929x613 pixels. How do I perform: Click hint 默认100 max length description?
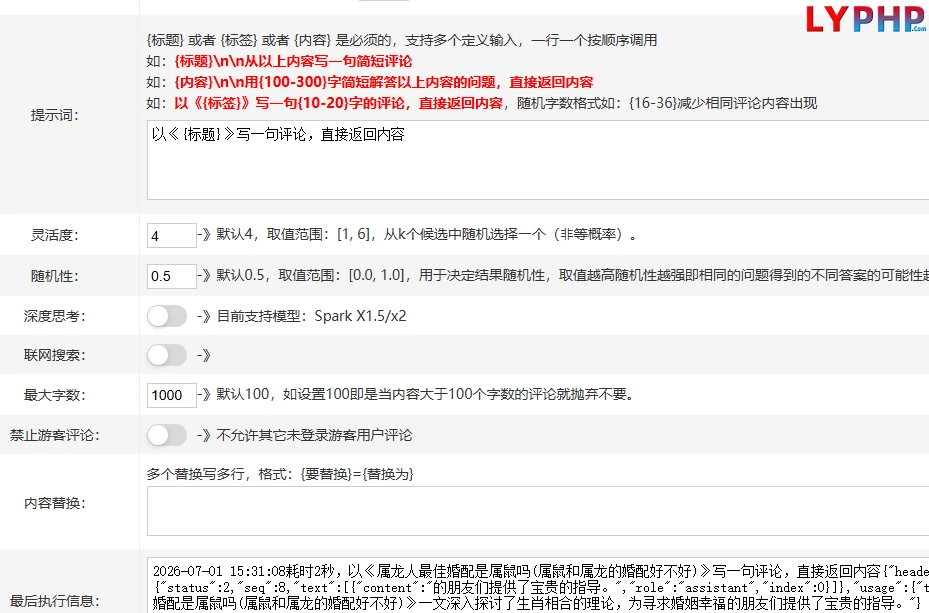pyautogui.click(x=425, y=394)
